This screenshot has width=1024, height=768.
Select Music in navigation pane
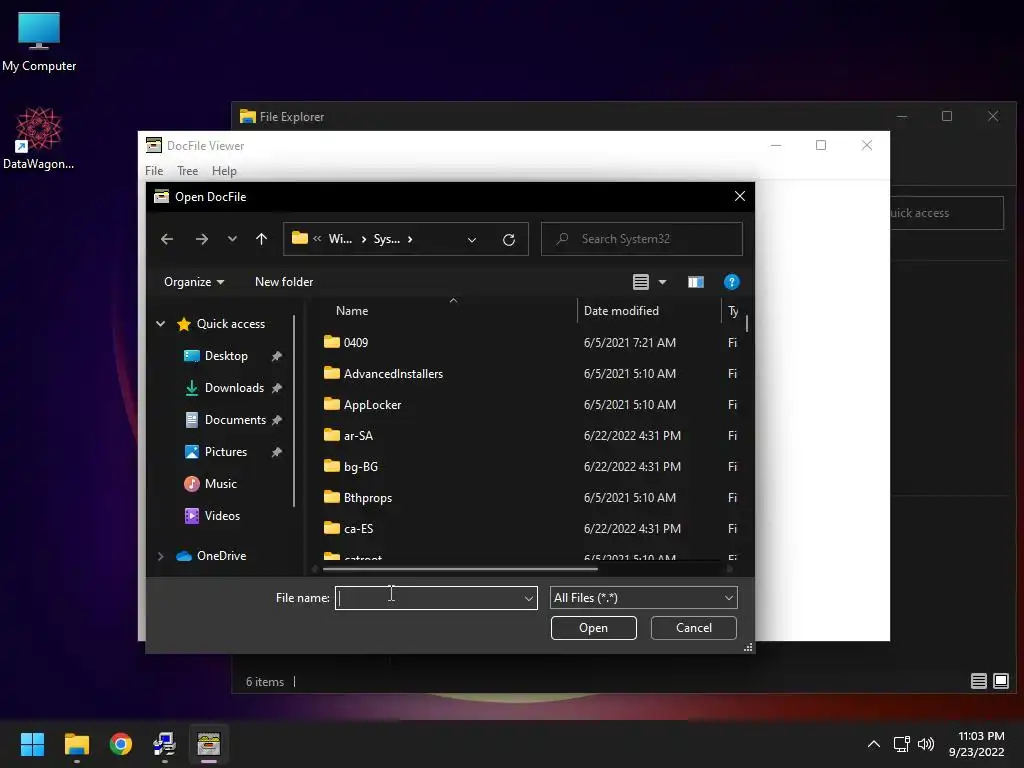point(221,484)
